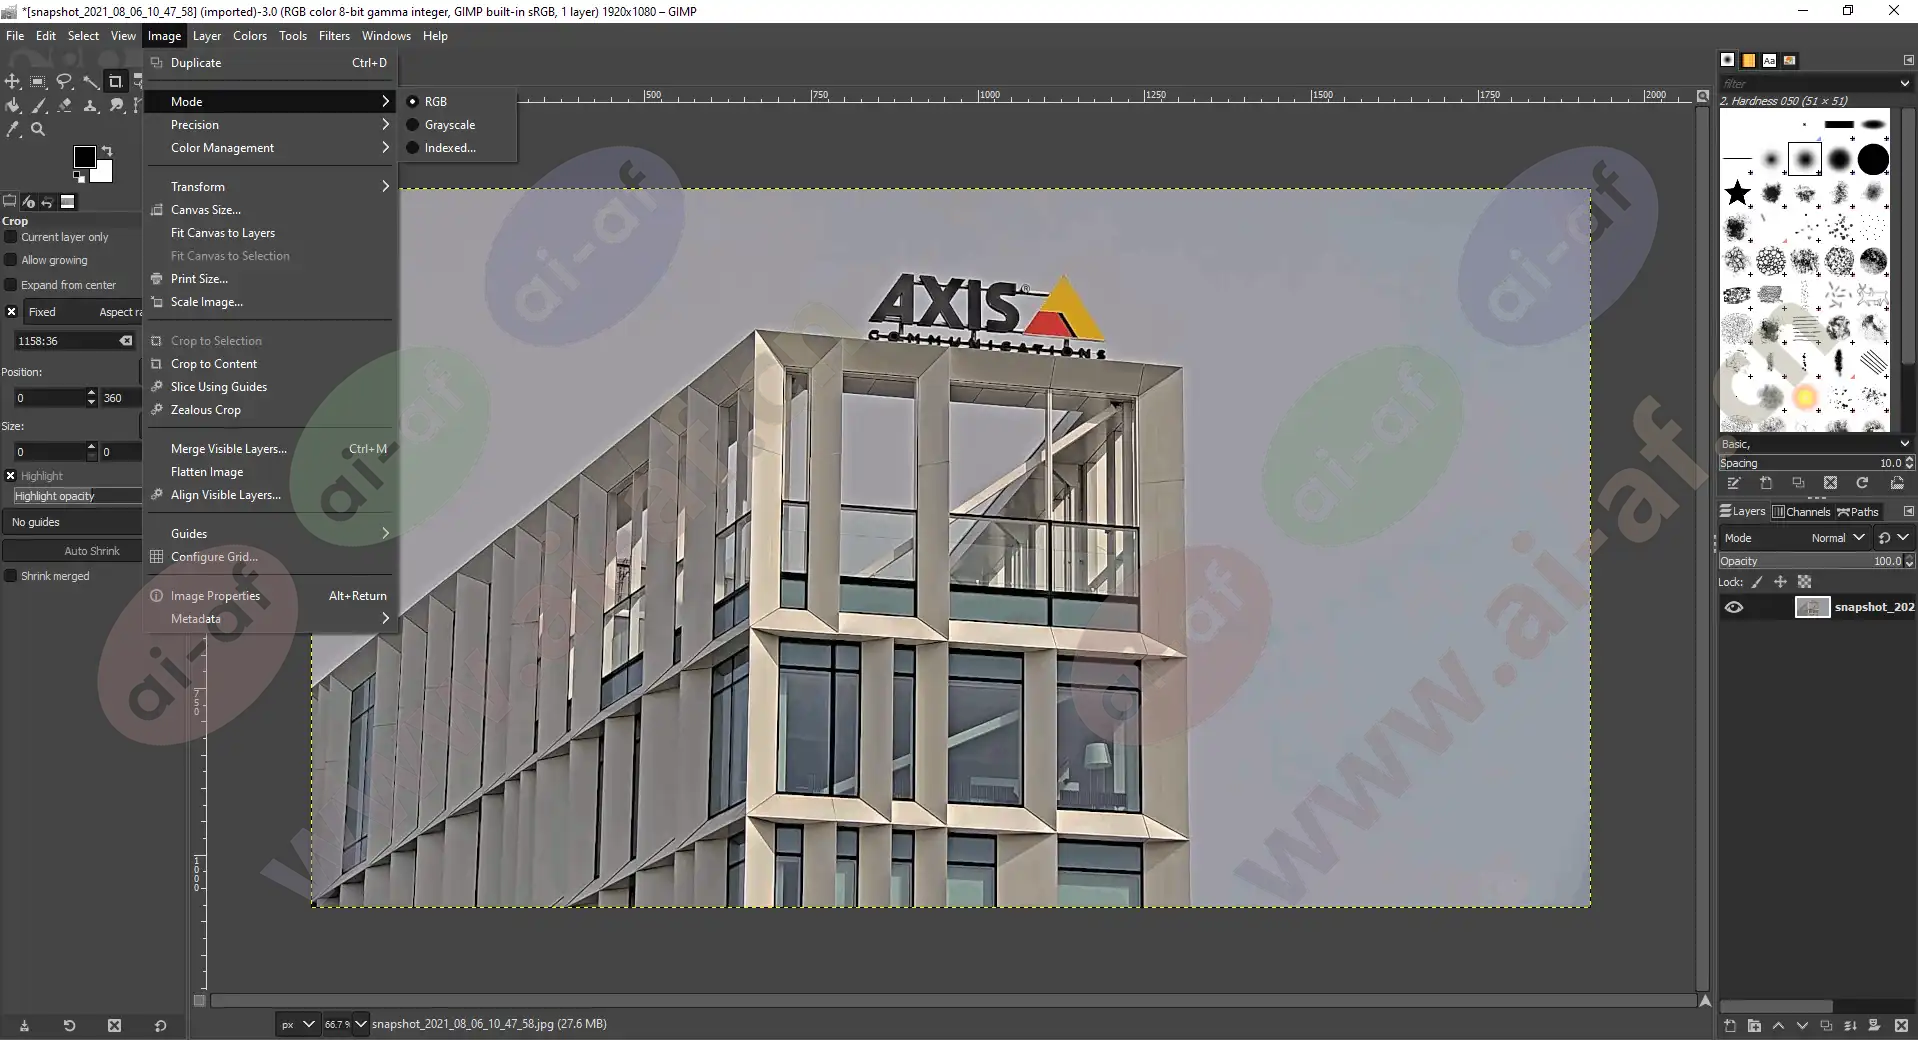Select the Rectangle Select tool
The image size is (1918, 1040).
coord(38,82)
